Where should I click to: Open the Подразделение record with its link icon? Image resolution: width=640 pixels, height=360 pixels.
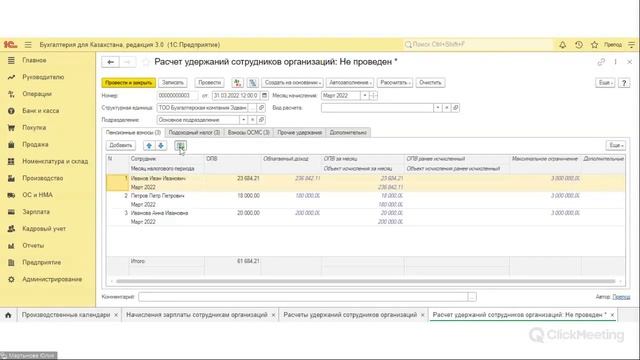point(261,120)
